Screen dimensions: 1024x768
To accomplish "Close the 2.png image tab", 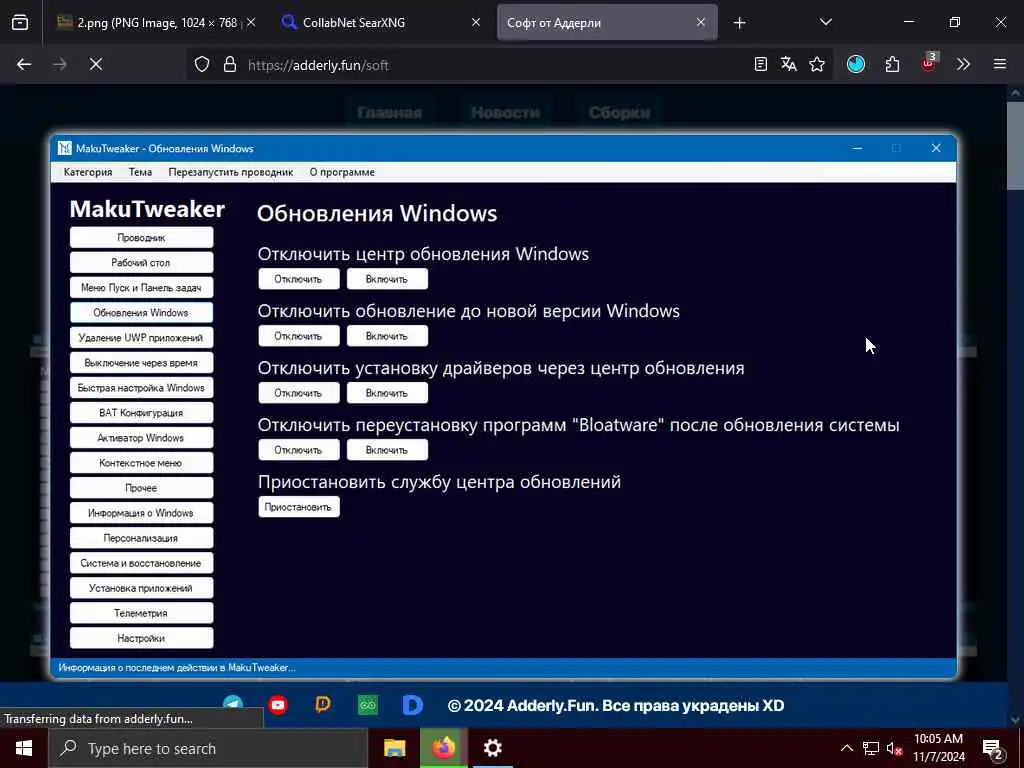I will (251, 23).
